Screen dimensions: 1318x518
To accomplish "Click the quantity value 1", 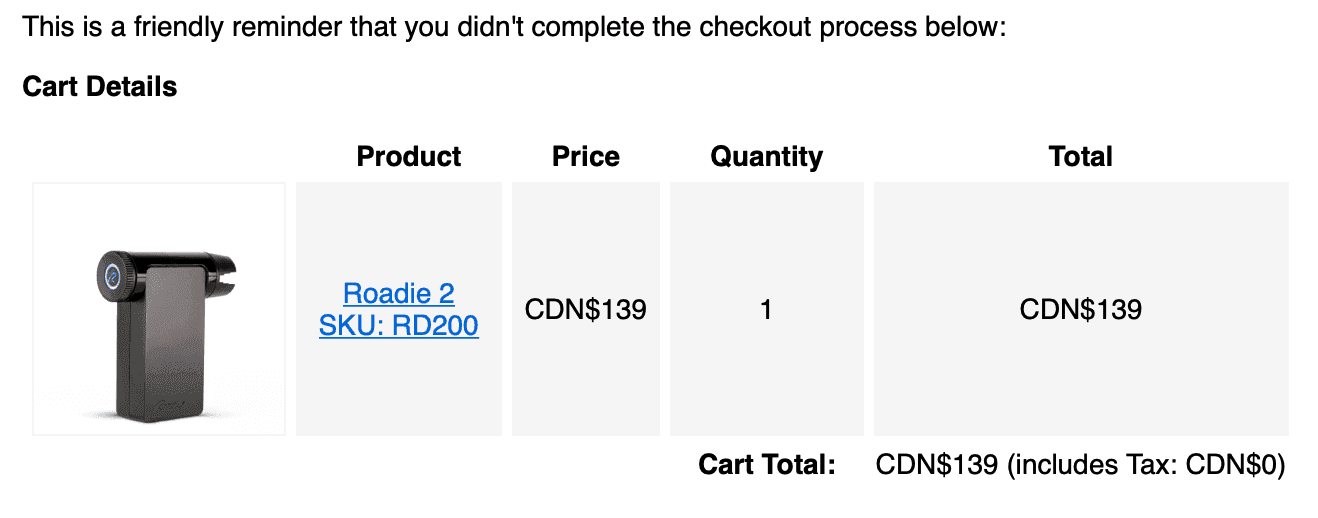I will [767, 309].
